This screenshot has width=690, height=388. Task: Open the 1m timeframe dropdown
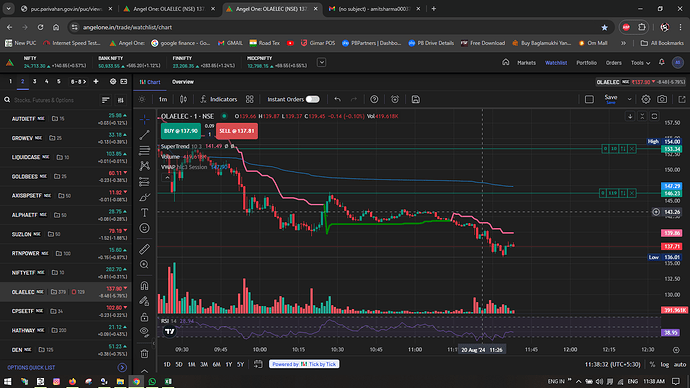click(163, 99)
